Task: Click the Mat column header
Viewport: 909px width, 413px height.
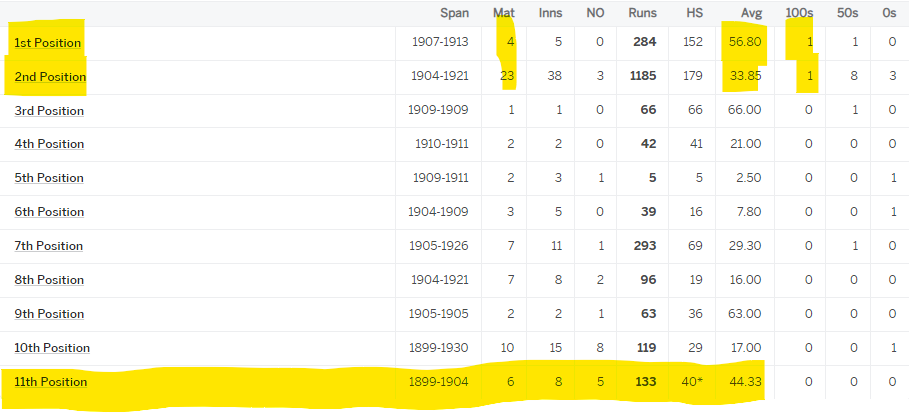Action: (x=504, y=13)
